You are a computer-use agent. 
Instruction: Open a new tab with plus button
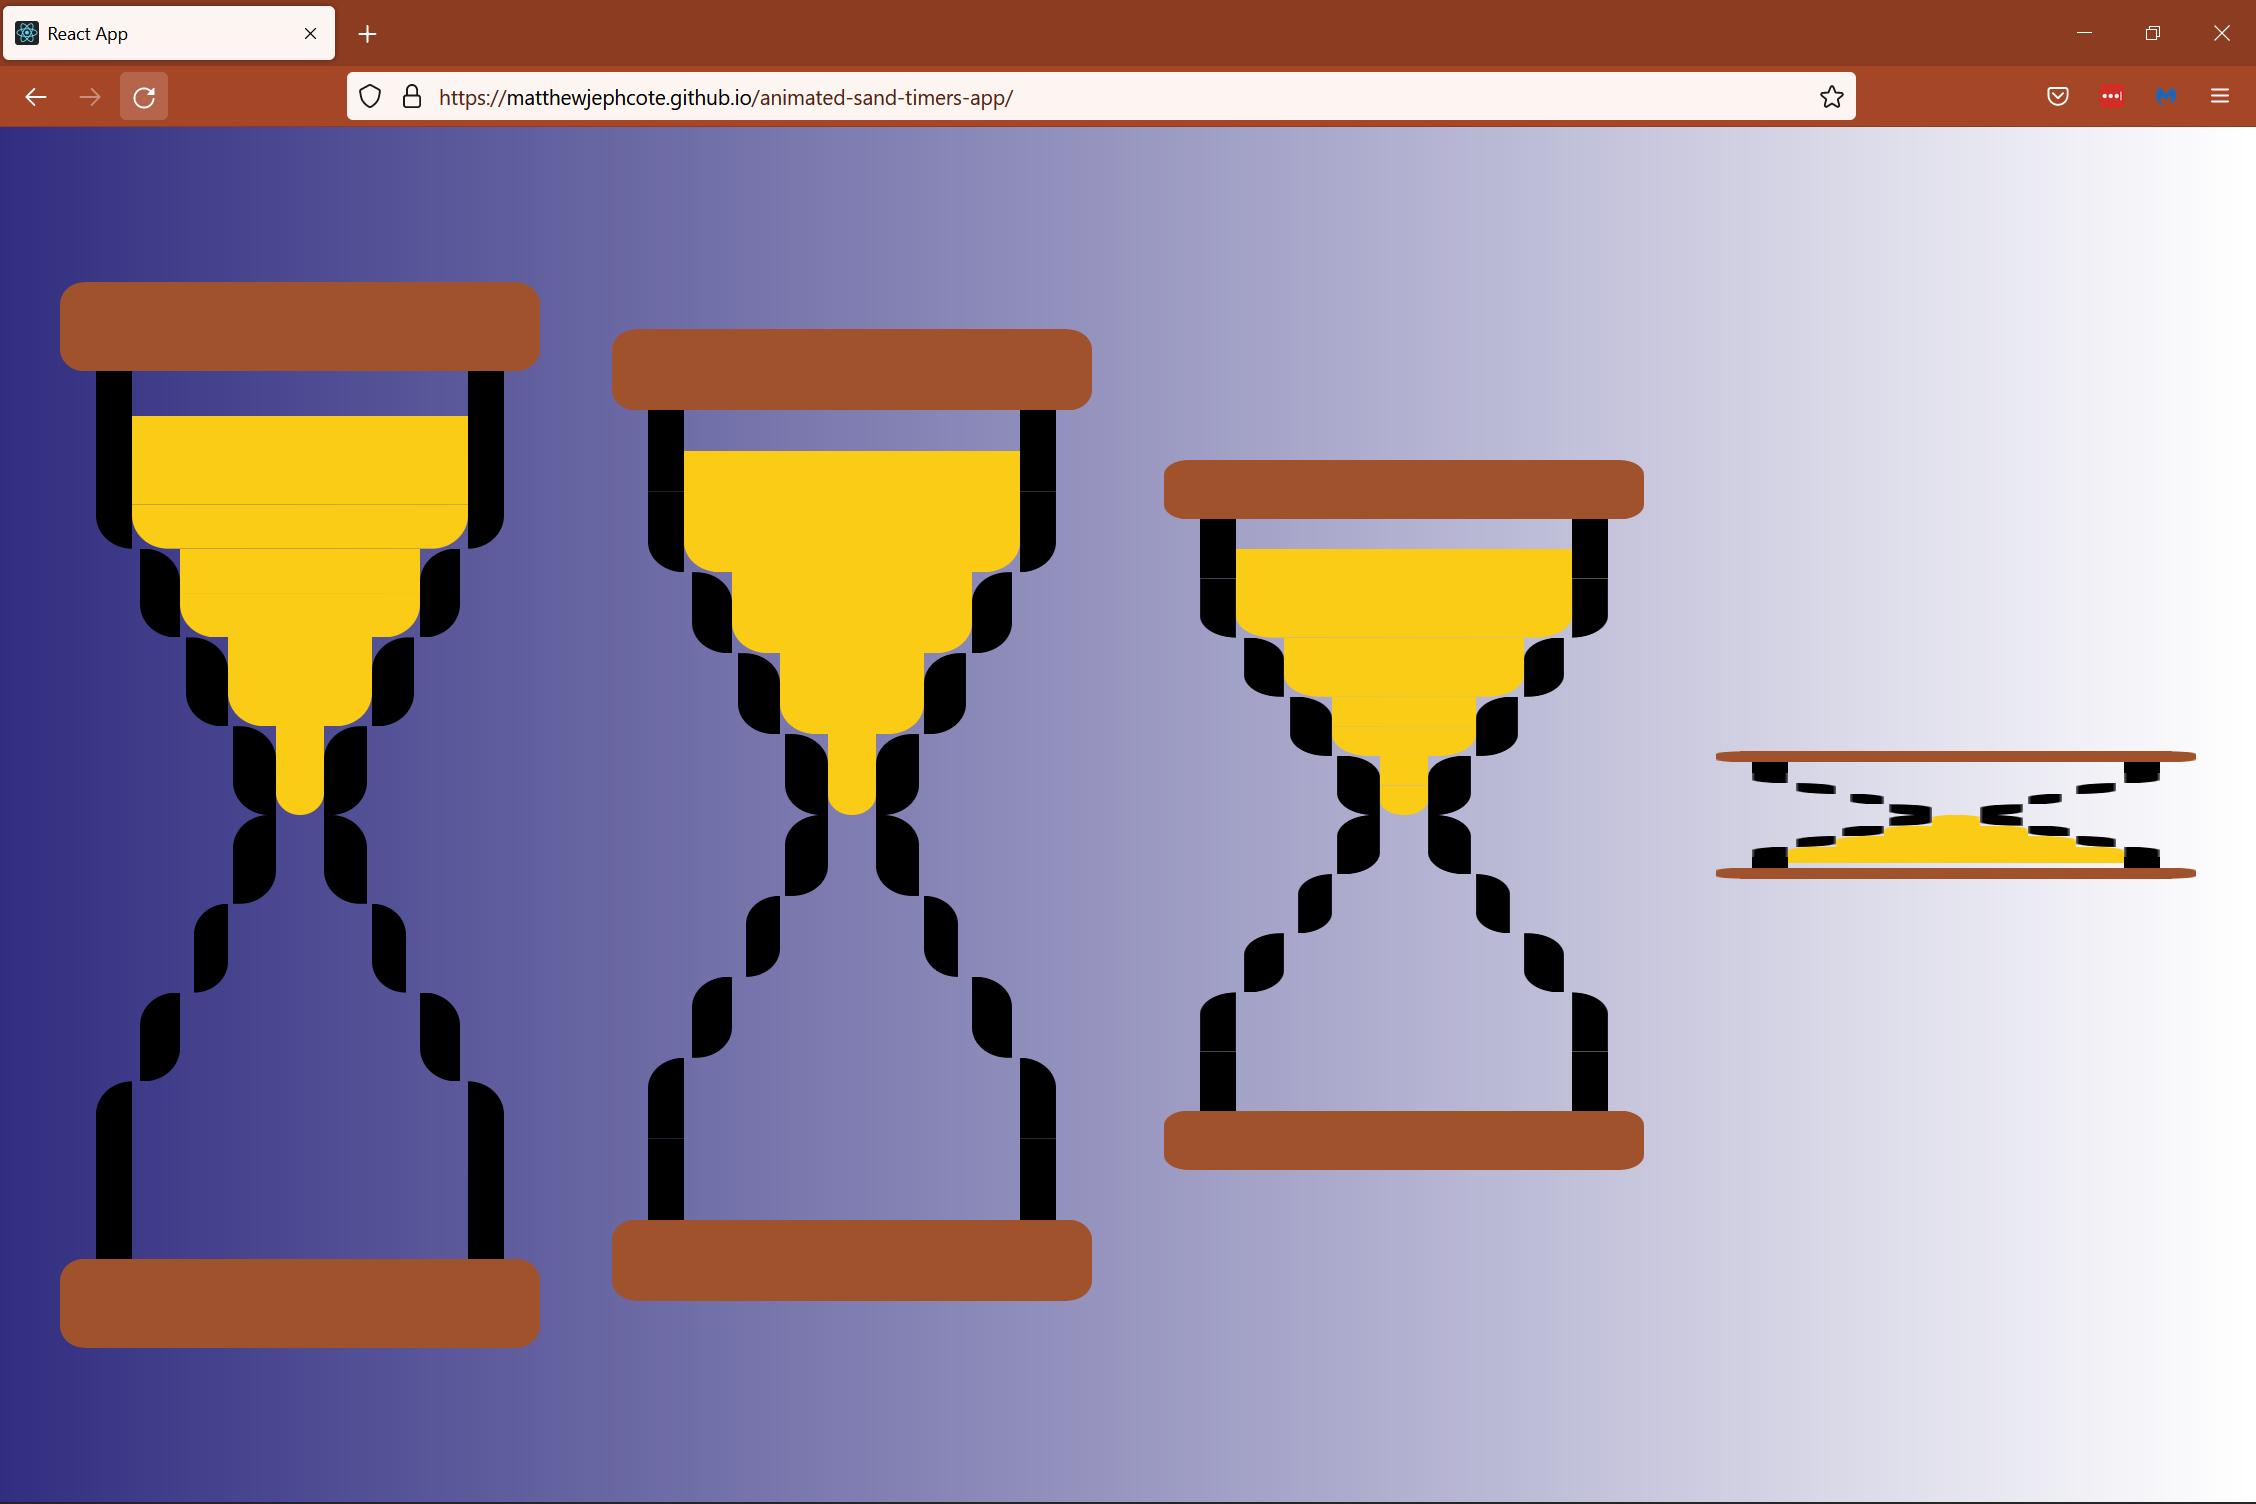click(367, 34)
